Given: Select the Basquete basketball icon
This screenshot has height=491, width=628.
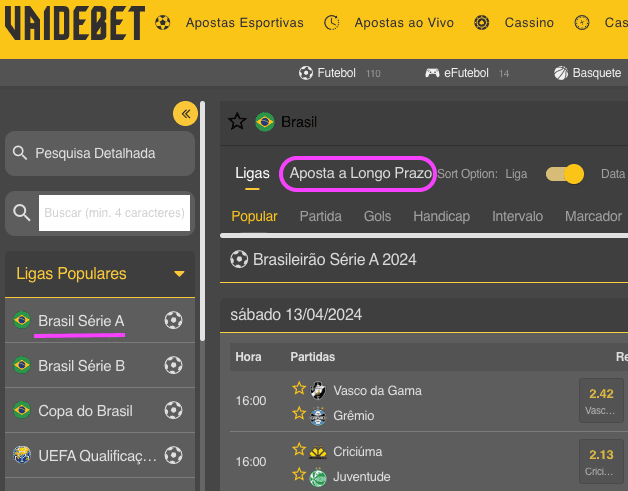Looking at the screenshot, I should coord(561,73).
